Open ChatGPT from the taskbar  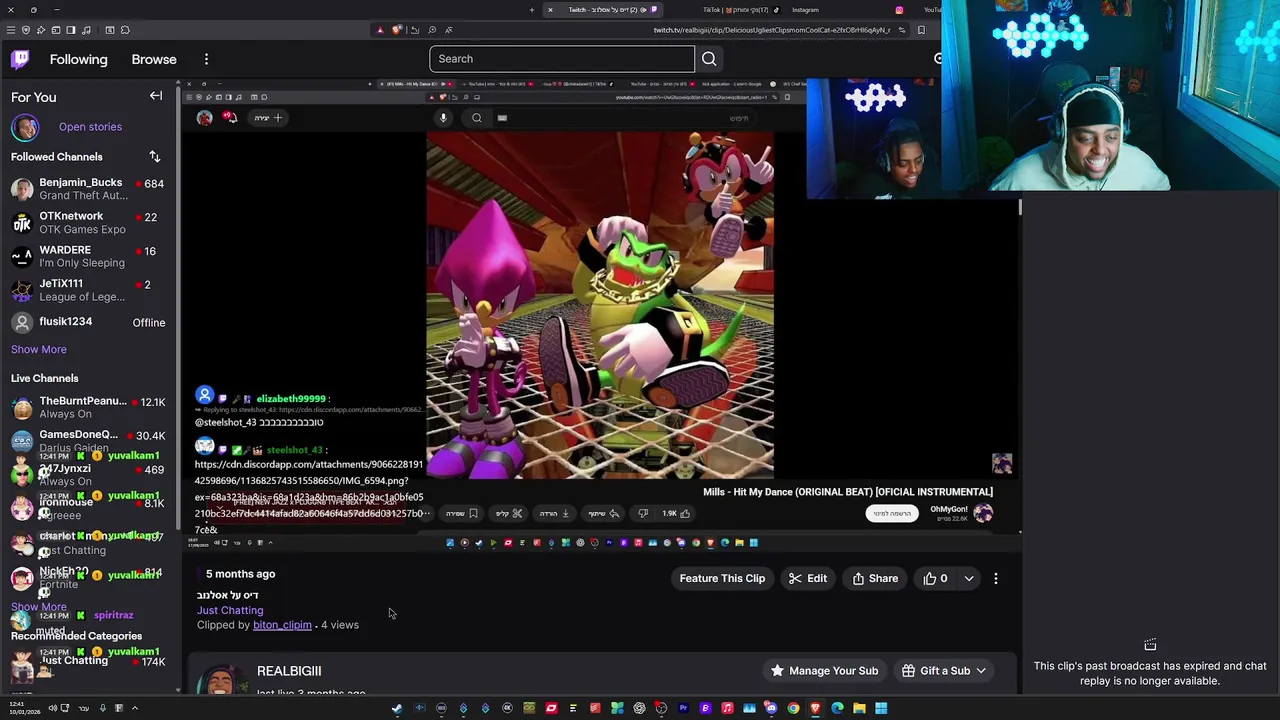(639, 708)
